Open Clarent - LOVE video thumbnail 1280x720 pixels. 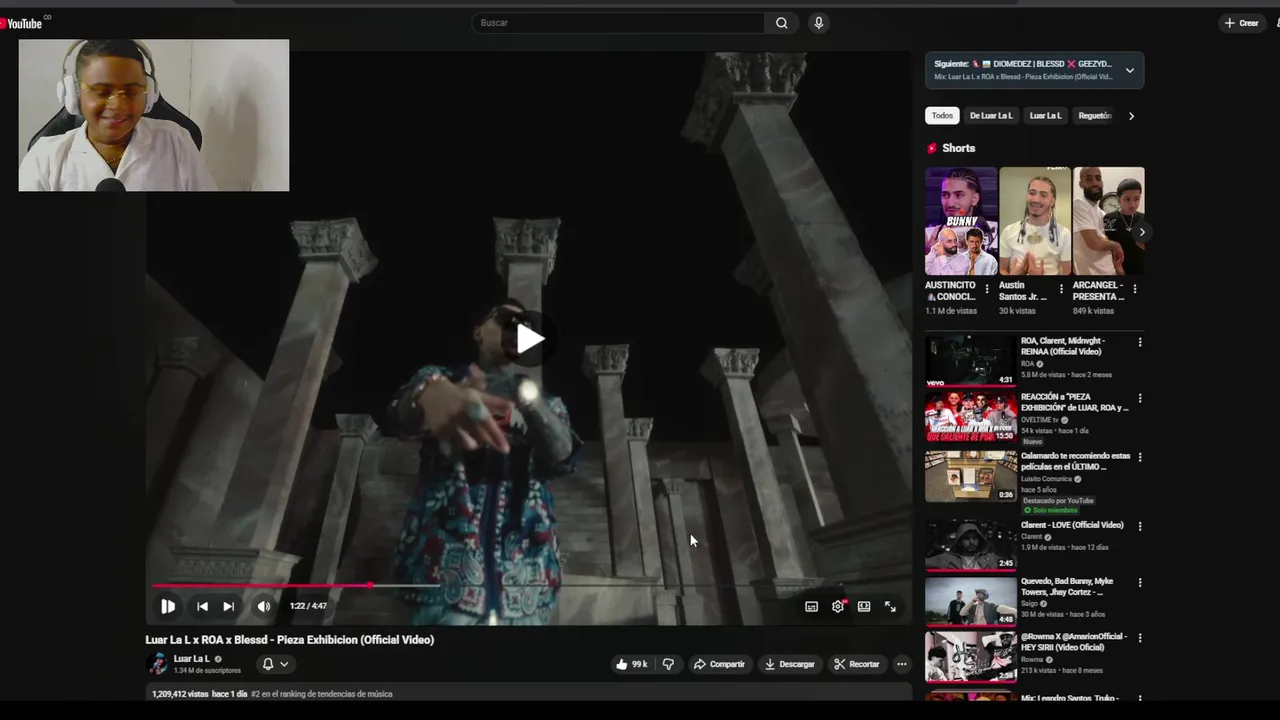pos(970,545)
